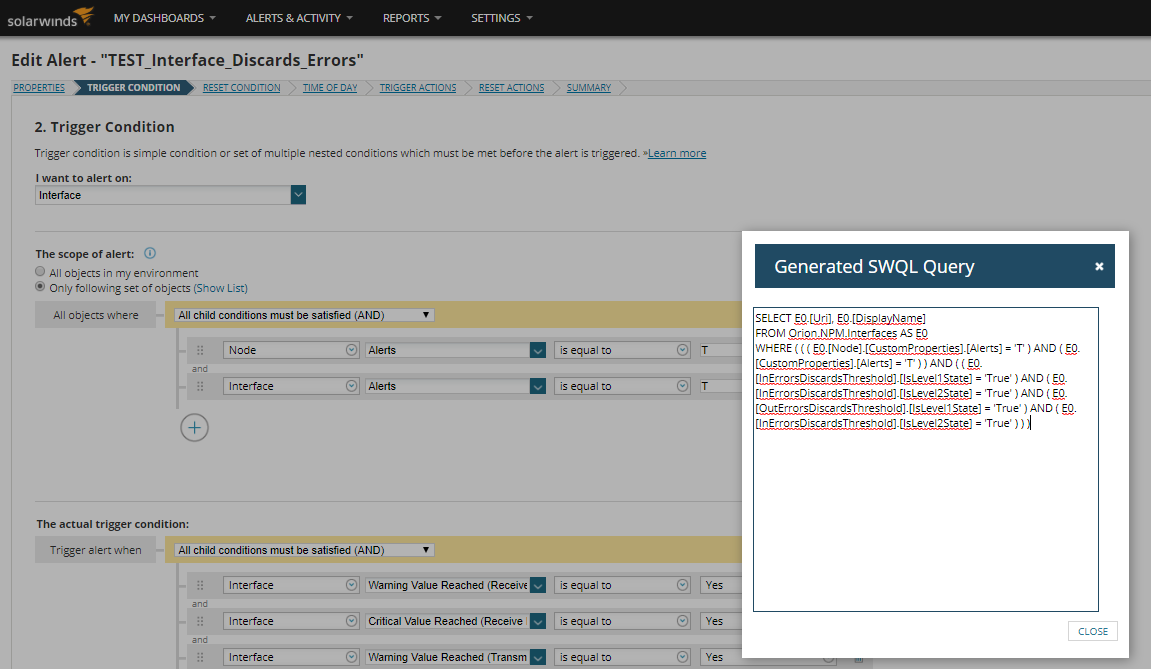Follow the Learn more link

pyautogui.click(x=677, y=153)
